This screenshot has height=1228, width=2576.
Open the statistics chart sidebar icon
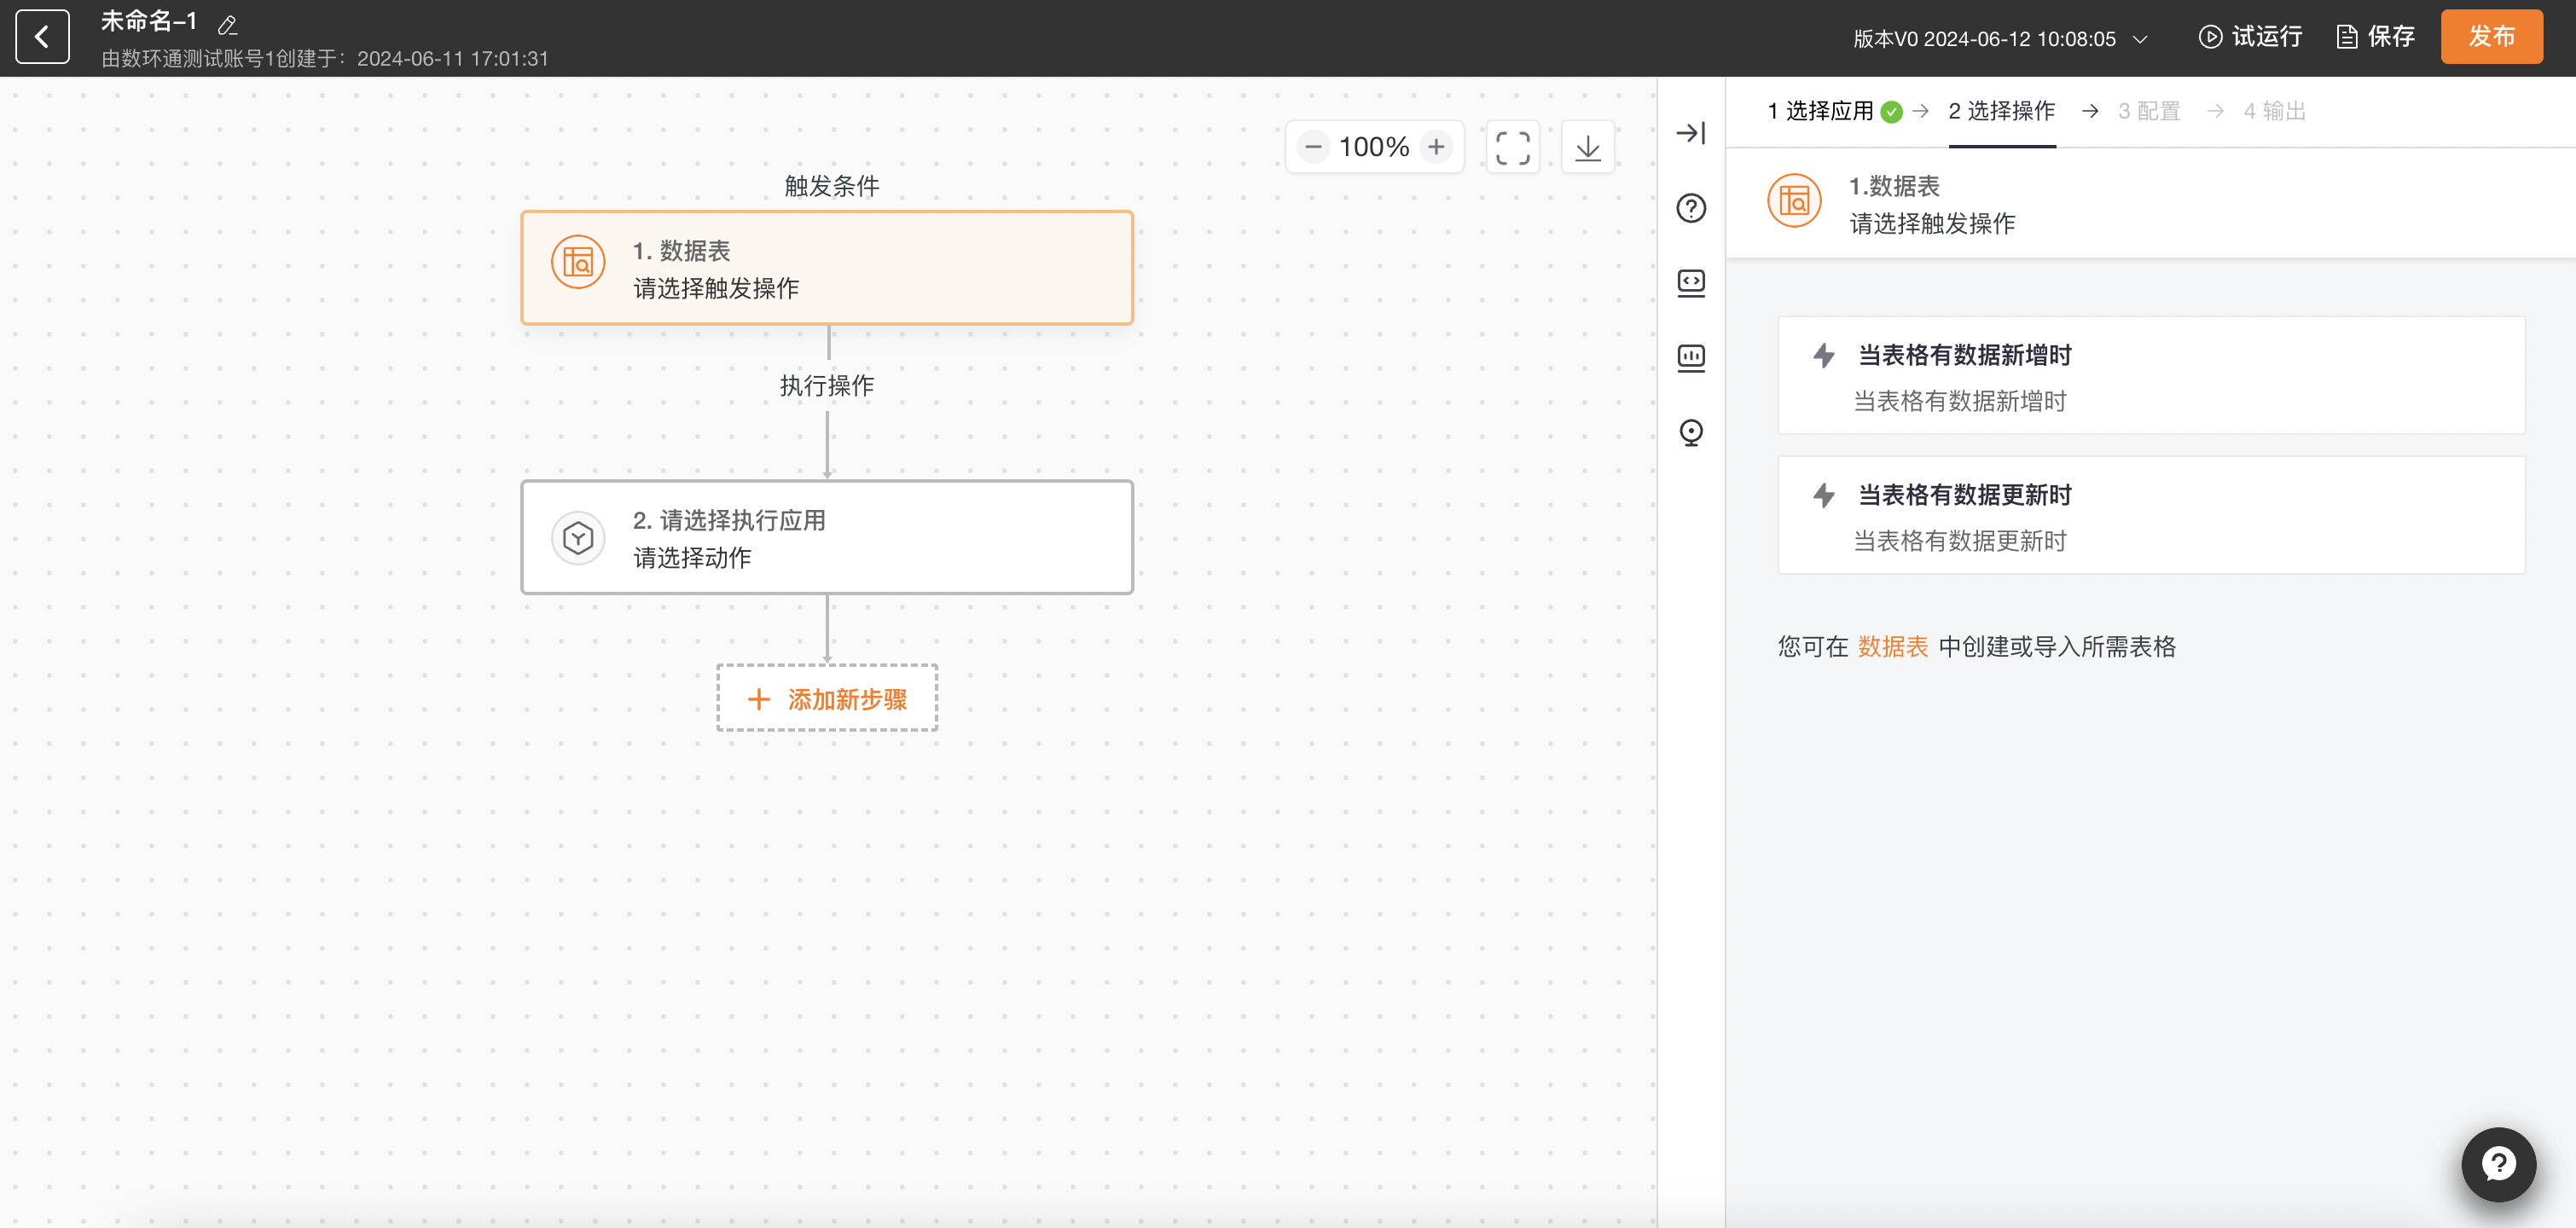click(x=1690, y=358)
